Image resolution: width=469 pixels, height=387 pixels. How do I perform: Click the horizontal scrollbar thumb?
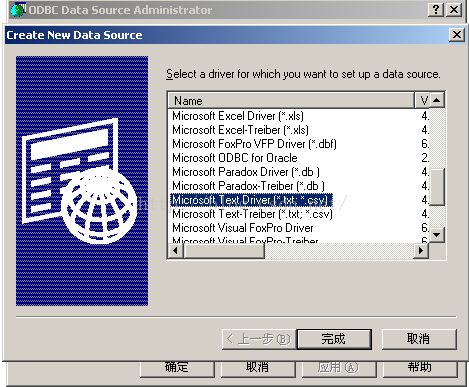point(224,250)
